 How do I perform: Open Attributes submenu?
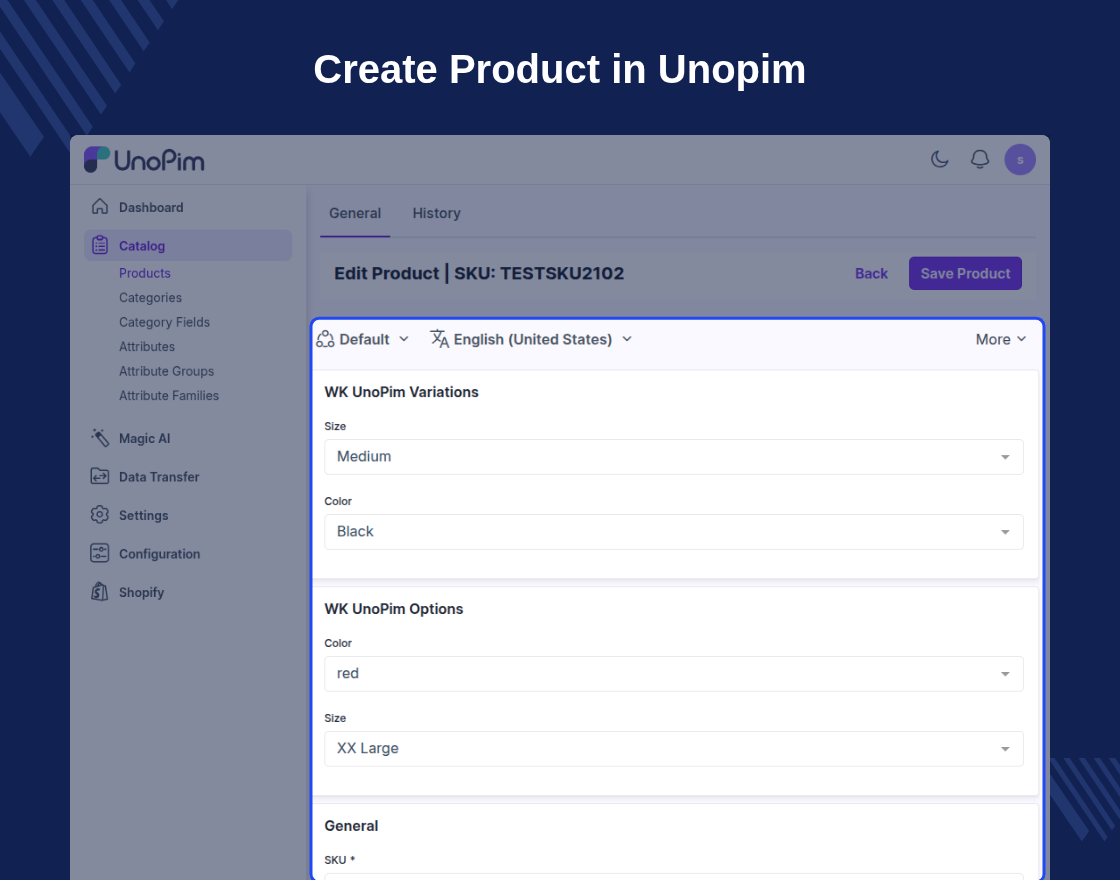[x=146, y=346]
